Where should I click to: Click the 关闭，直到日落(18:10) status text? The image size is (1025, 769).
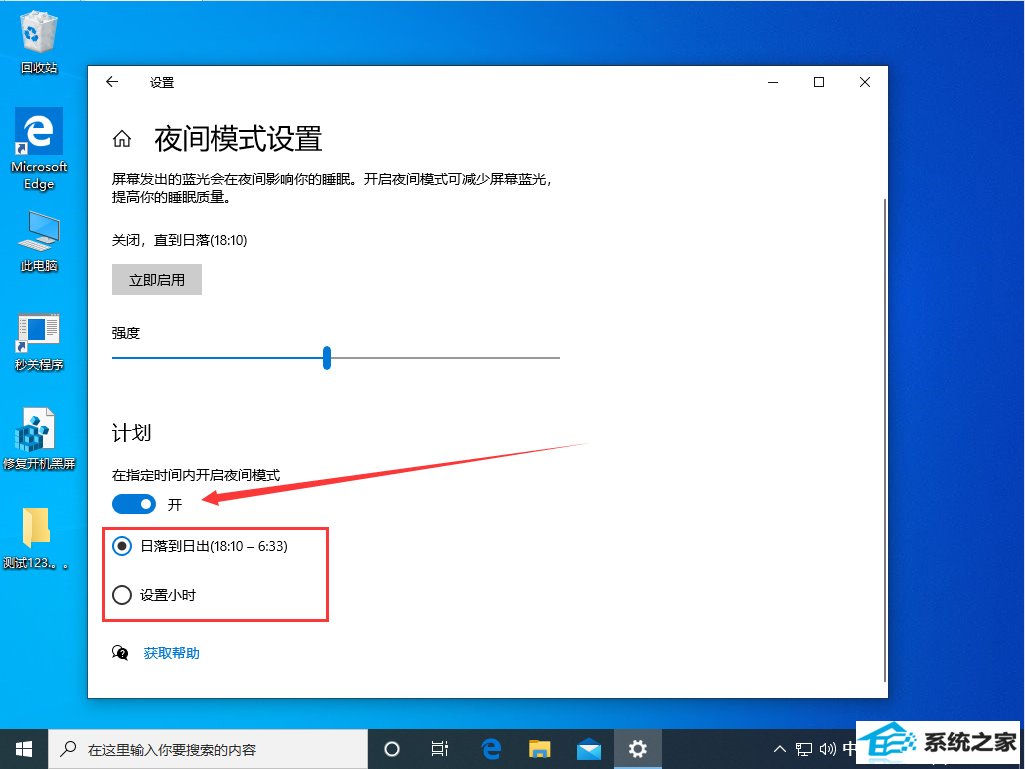point(180,241)
